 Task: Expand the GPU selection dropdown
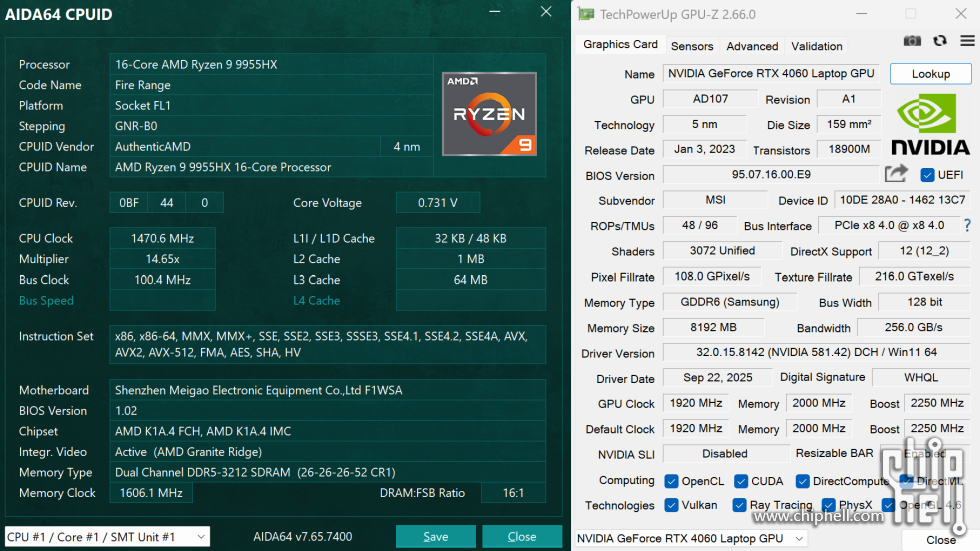tap(690, 539)
